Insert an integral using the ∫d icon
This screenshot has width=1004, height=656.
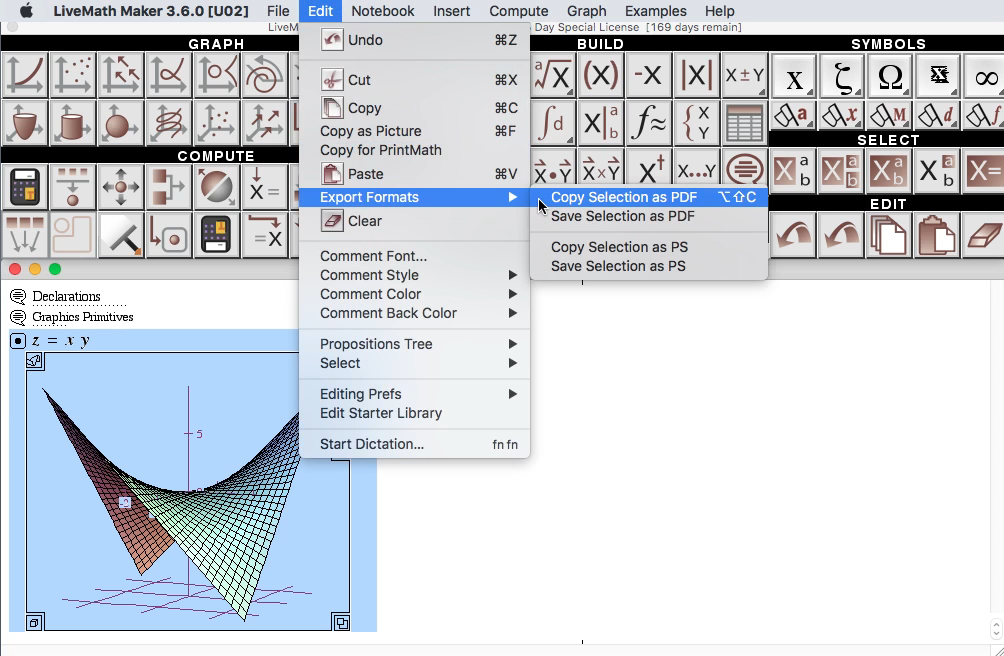pyautogui.click(x=552, y=124)
